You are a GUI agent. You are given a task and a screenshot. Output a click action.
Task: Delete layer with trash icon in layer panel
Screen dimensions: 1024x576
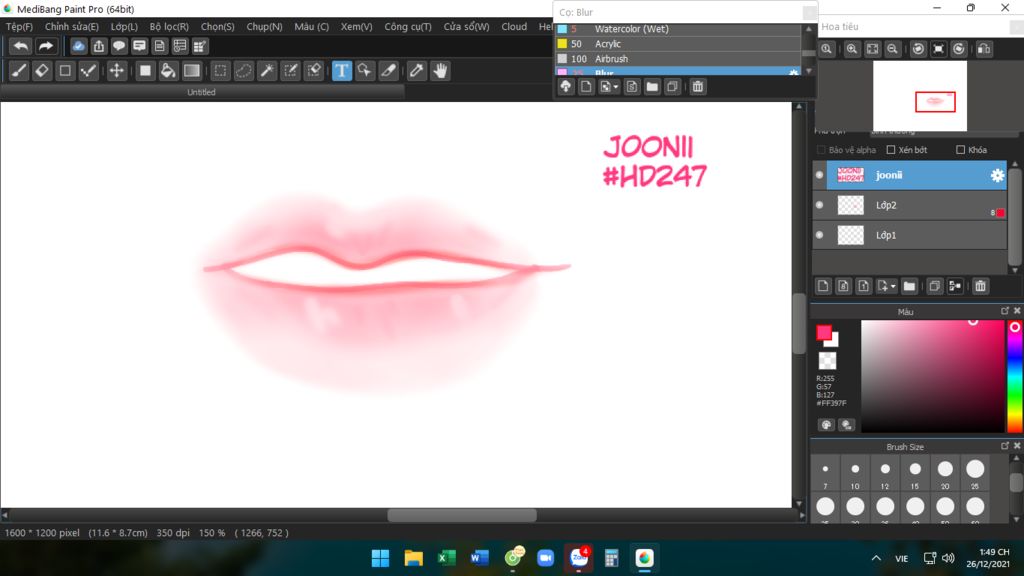(x=980, y=286)
